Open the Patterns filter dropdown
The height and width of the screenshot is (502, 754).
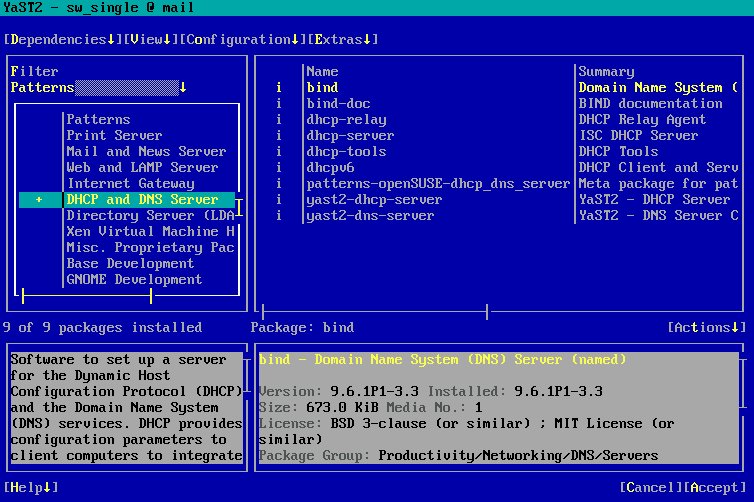click(x=99, y=88)
